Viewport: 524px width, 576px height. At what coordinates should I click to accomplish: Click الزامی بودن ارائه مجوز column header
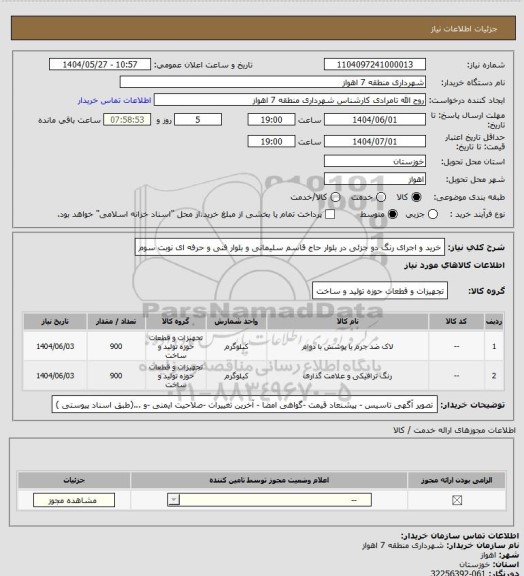[x=456, y=480]
